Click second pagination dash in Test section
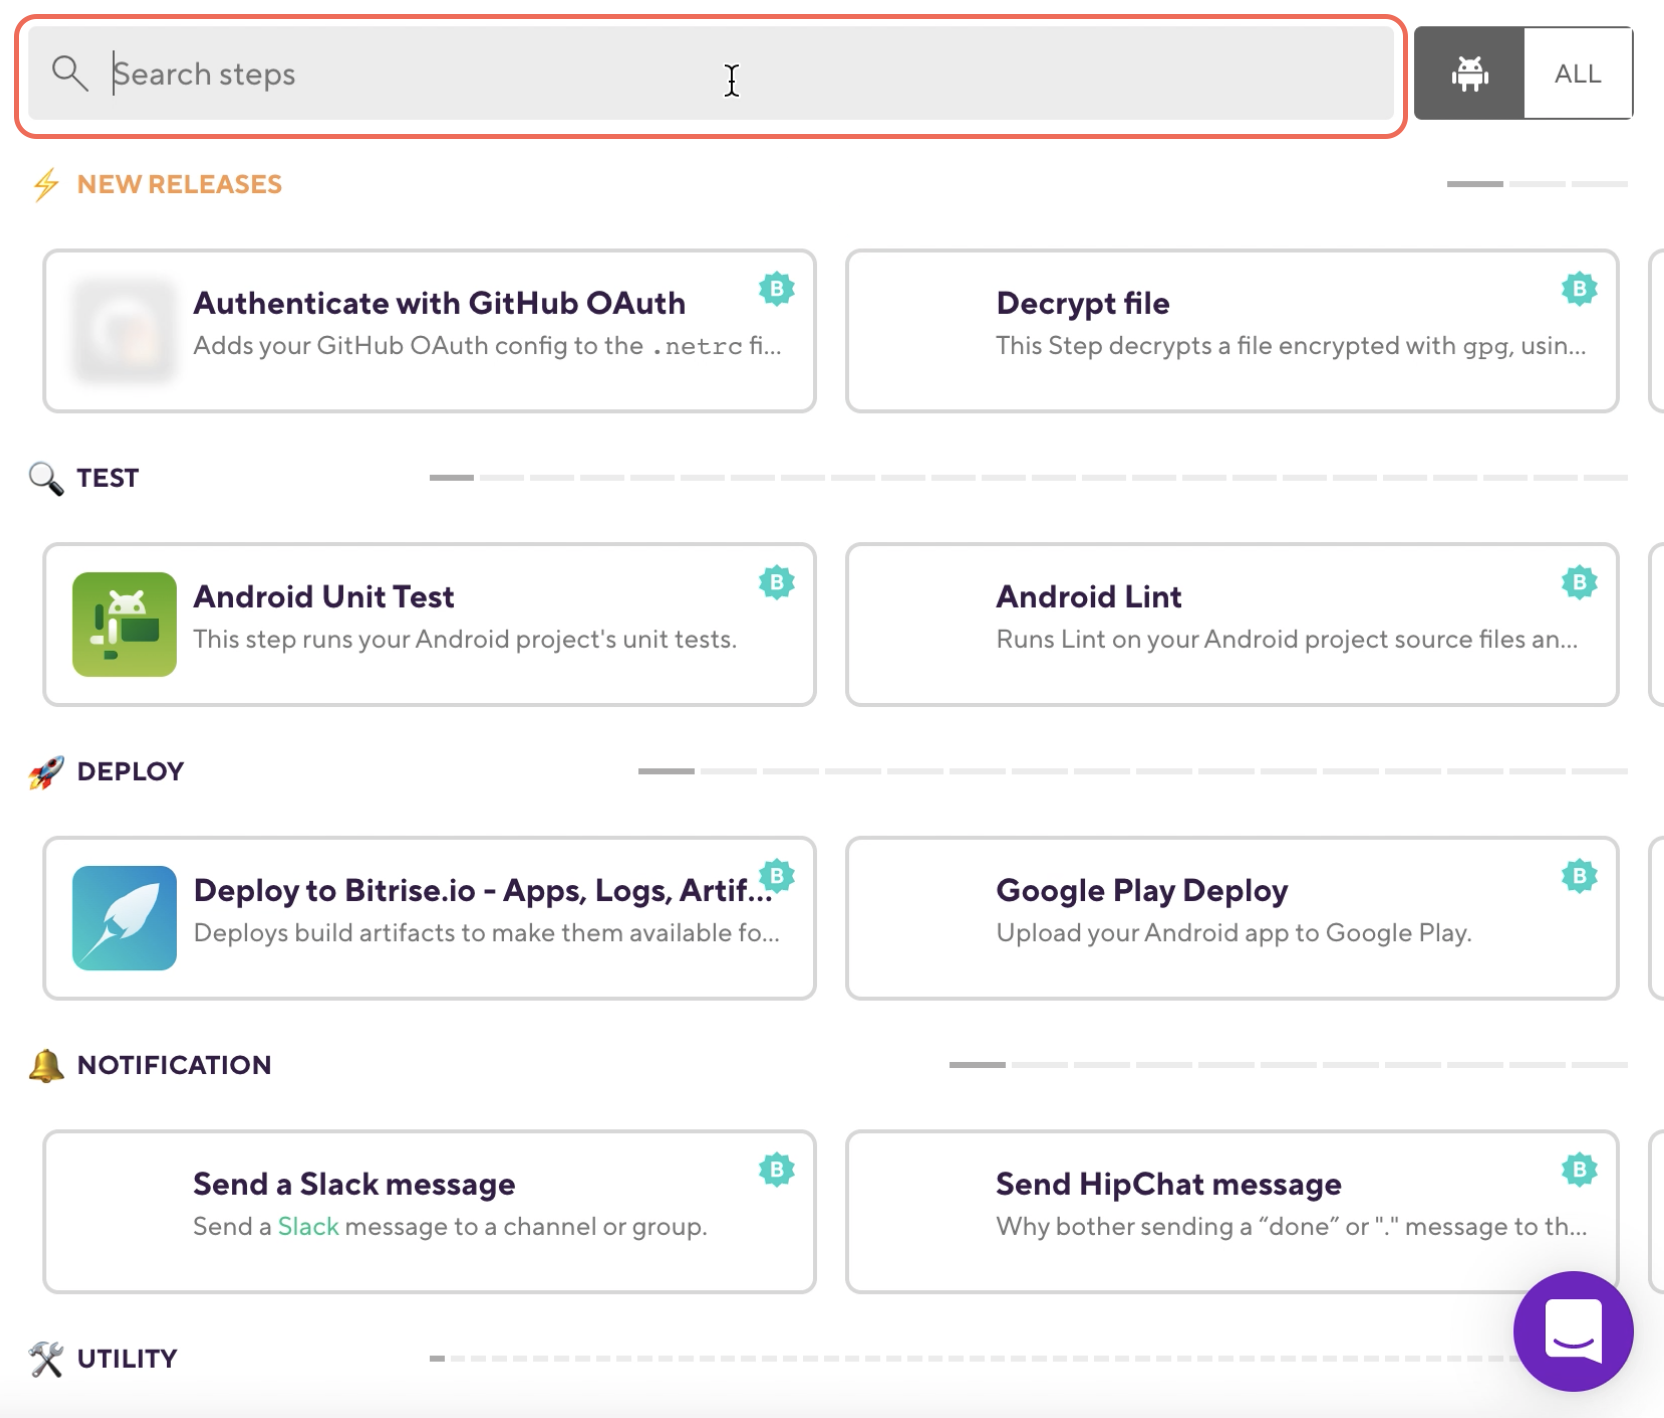The width and height of the screenshot is (1664, 1418). point(502,478)
